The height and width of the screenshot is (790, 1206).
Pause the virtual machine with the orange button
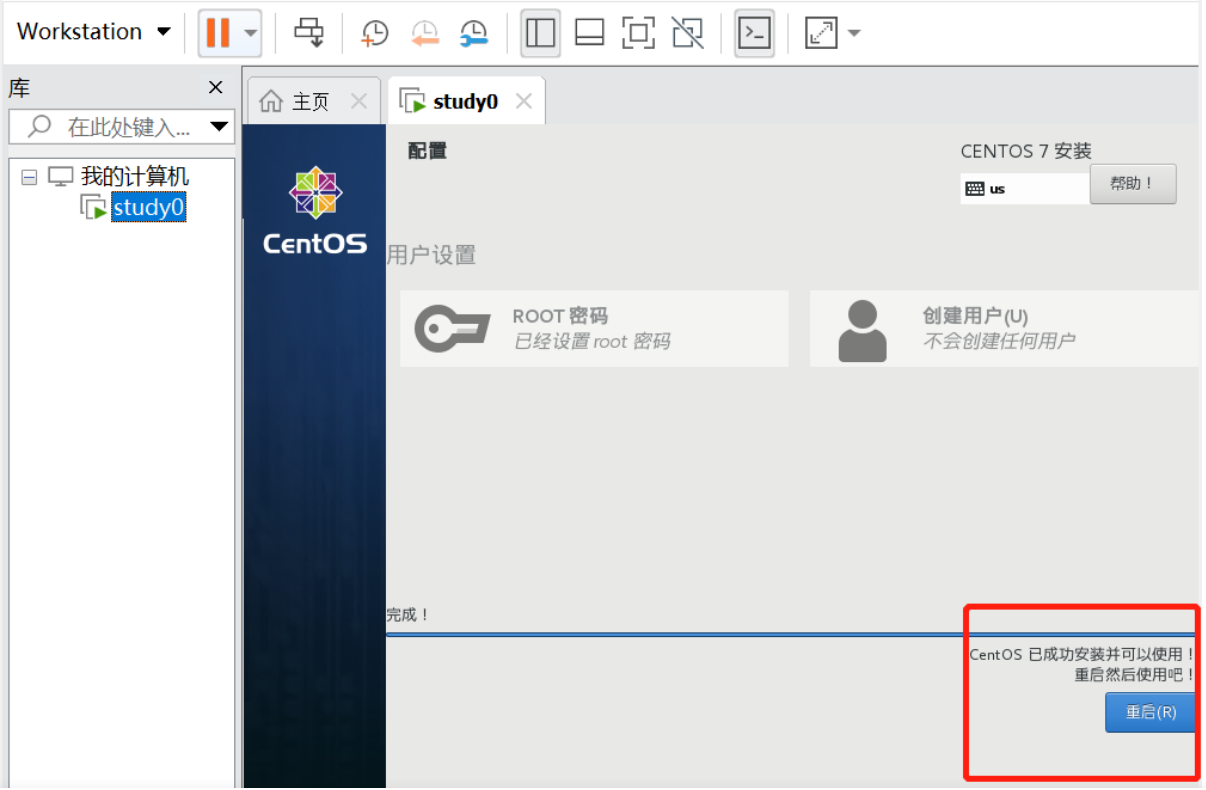[x=218, y=33]
